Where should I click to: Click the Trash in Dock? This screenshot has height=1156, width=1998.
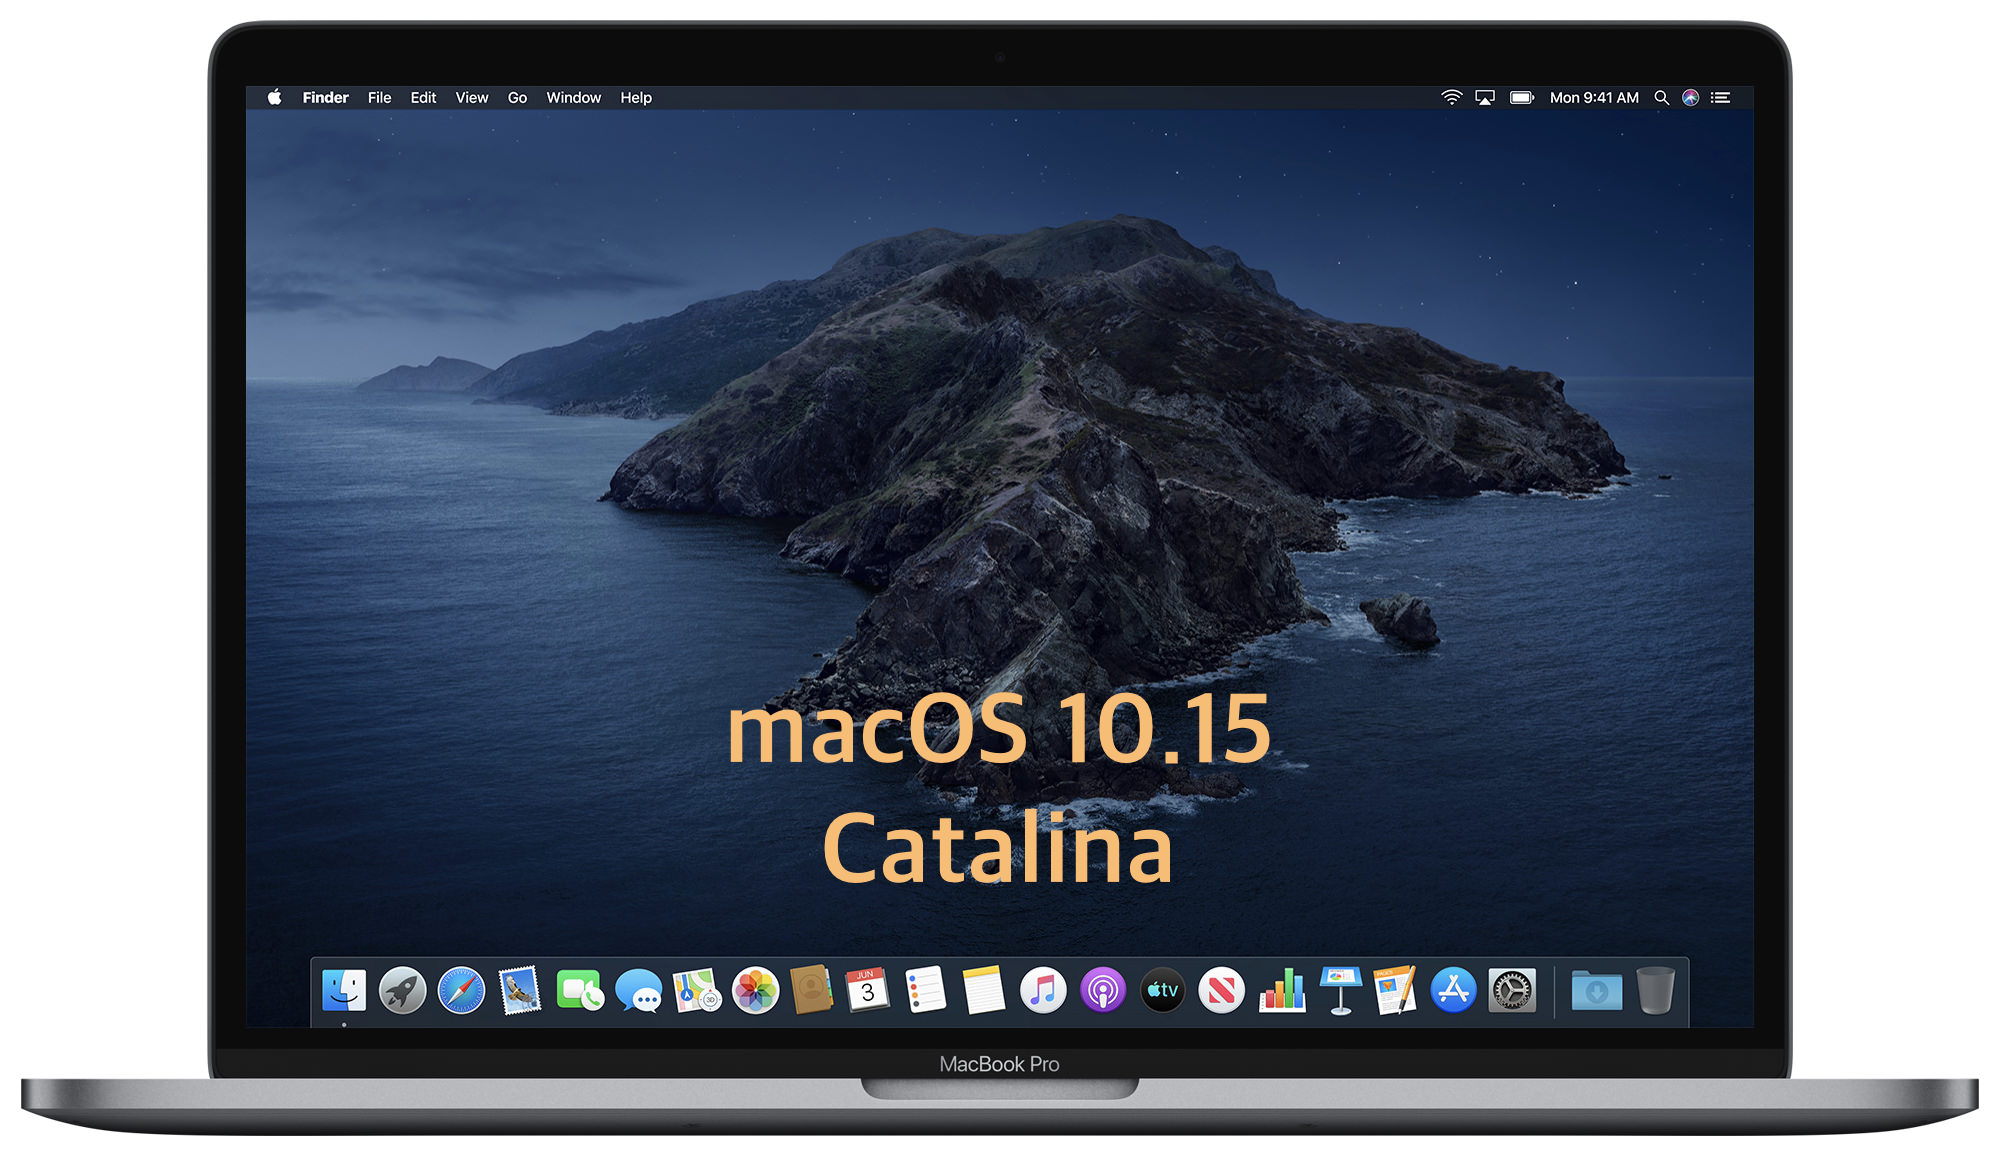click(1655, 991)
